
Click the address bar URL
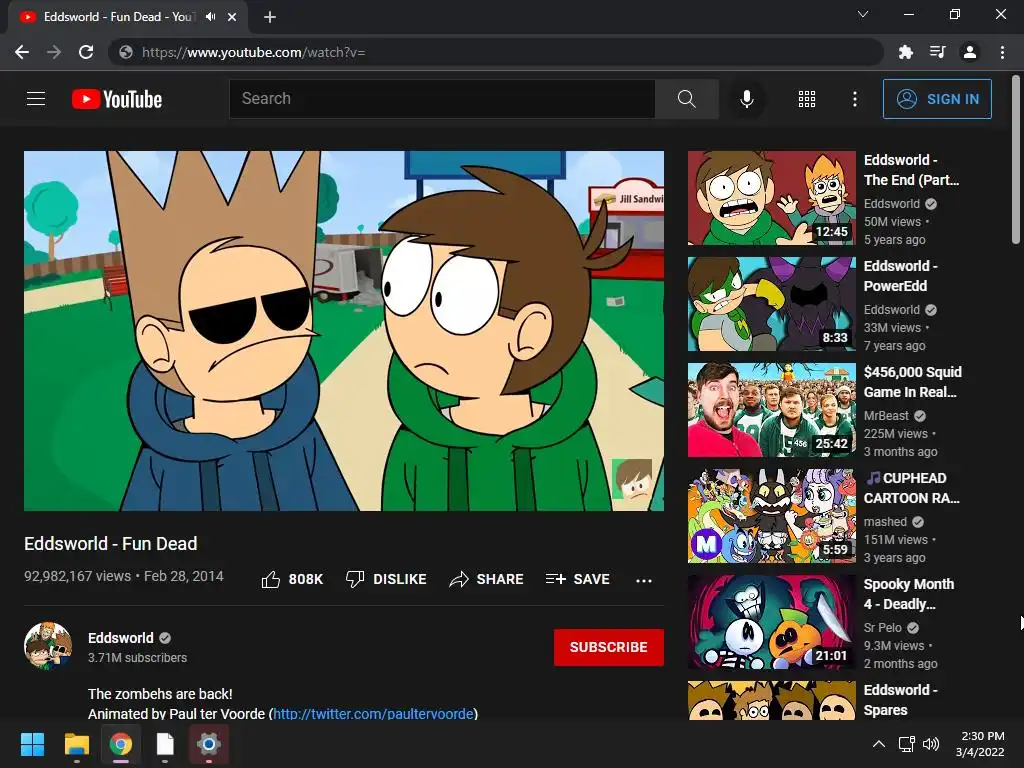point(253,52)
